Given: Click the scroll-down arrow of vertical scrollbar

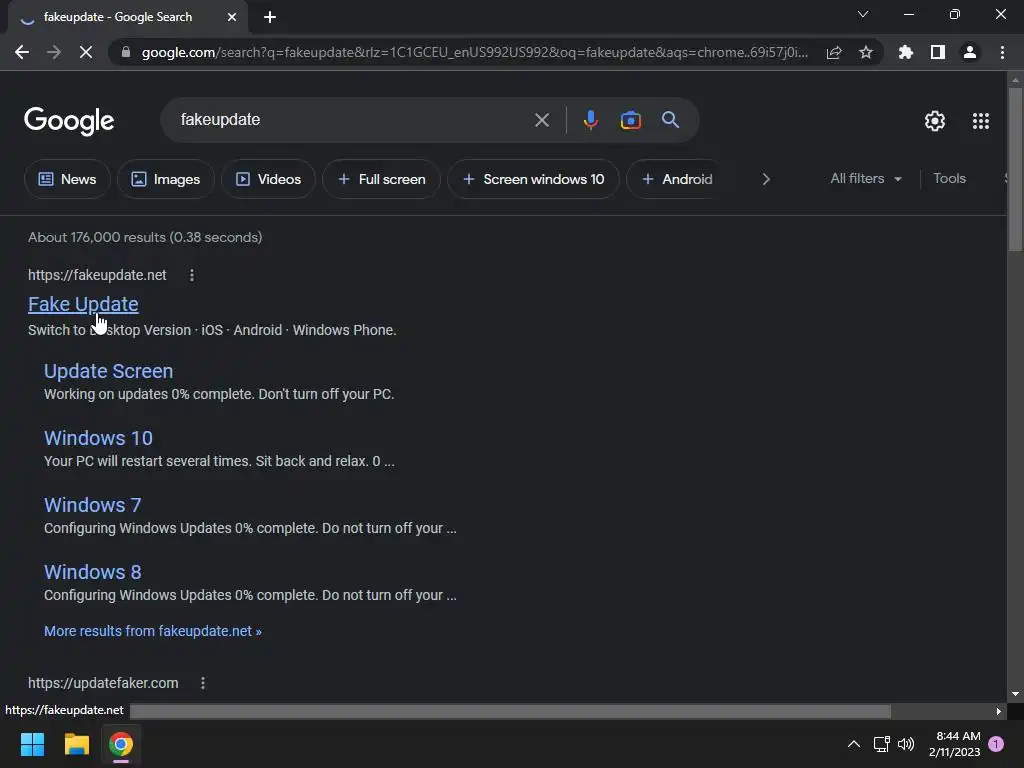Looking at the screenshot, I should pyautogui.click(x=1015, y=694).
